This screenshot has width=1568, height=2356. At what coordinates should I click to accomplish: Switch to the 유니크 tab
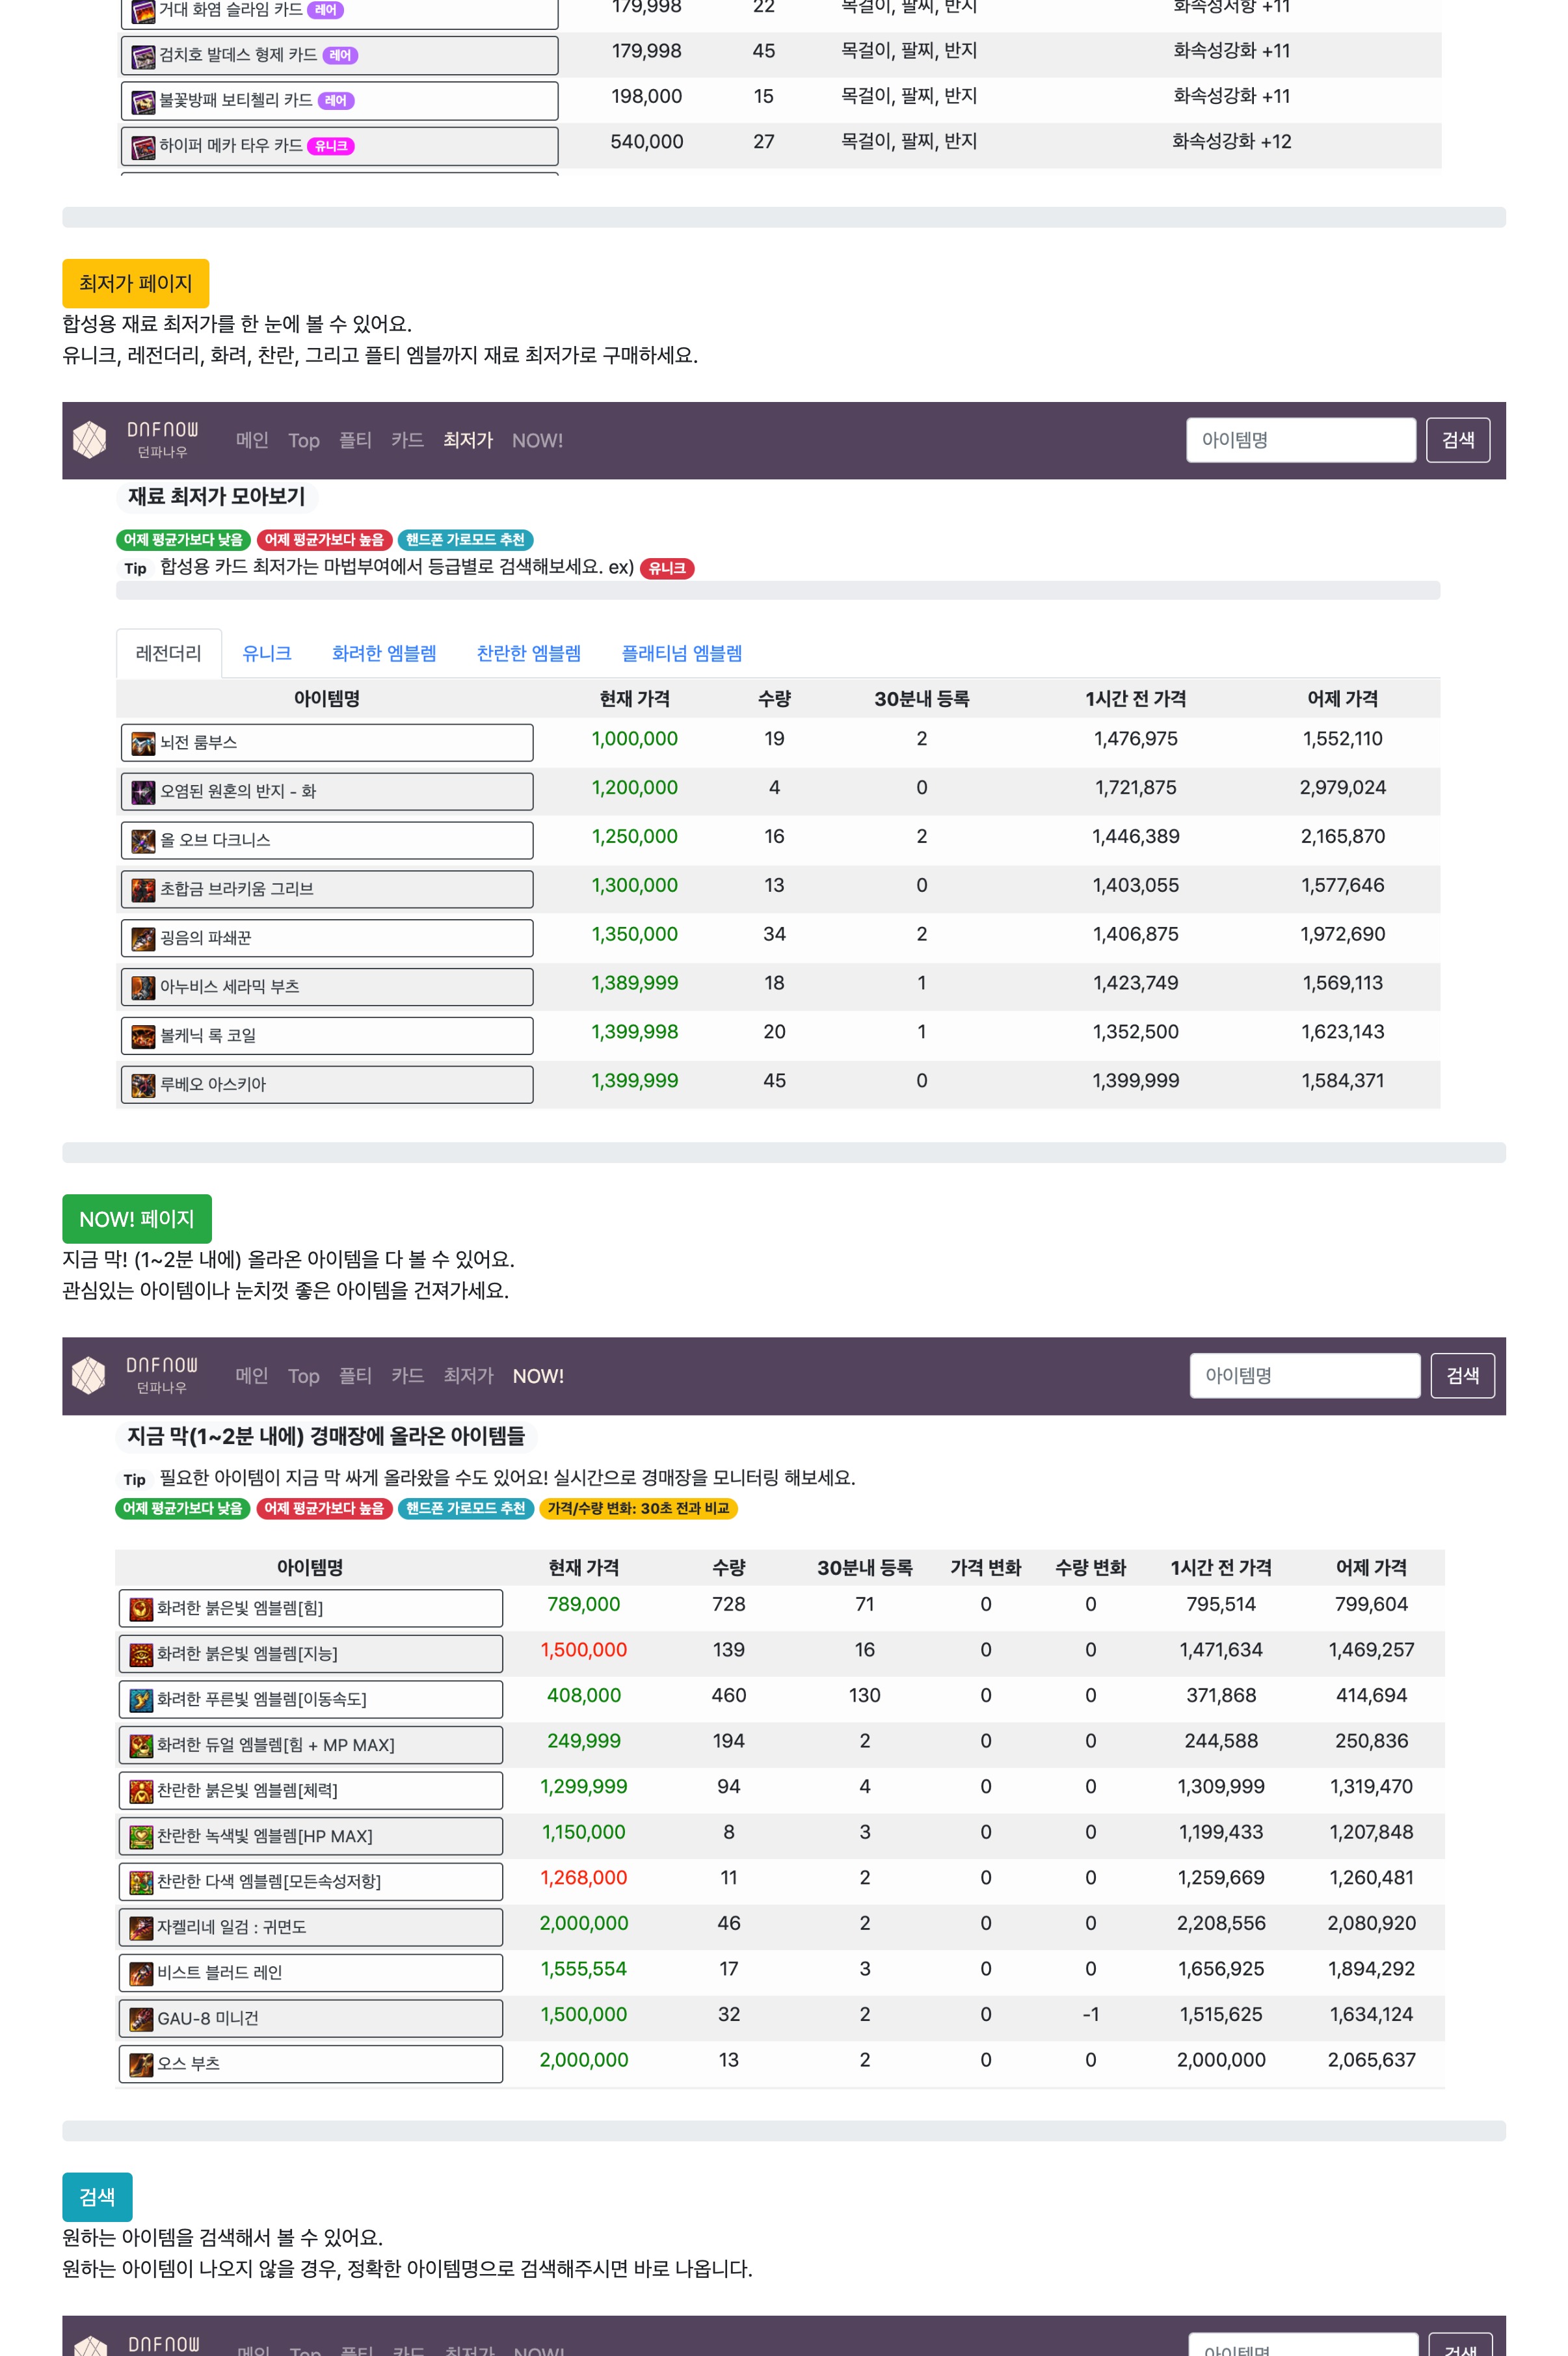click(266, 653)
